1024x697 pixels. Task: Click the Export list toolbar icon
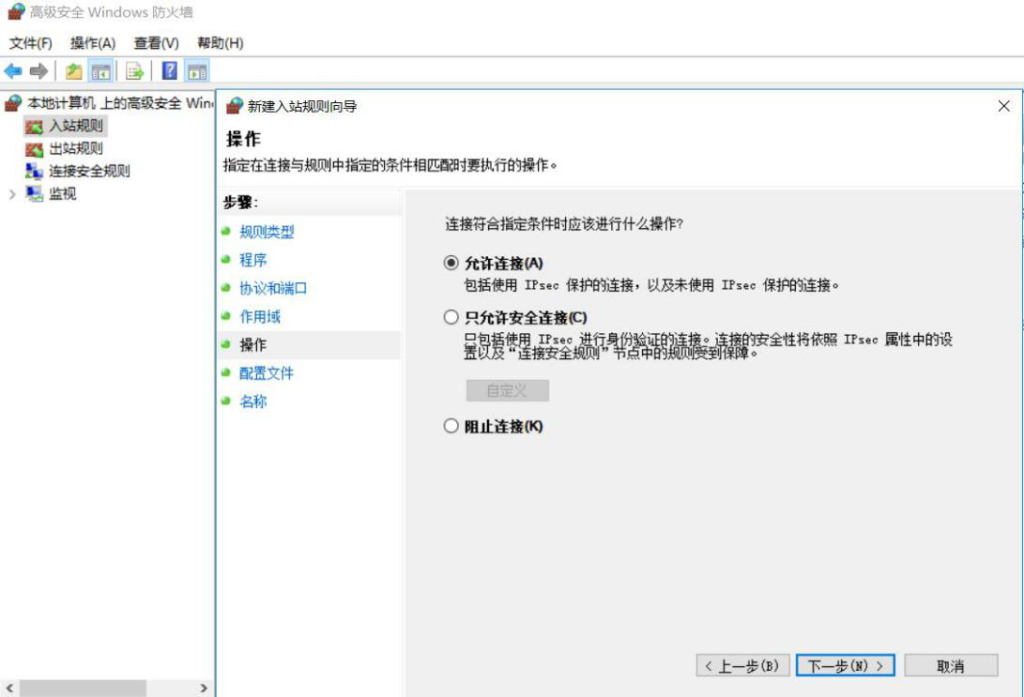(135, 71)
